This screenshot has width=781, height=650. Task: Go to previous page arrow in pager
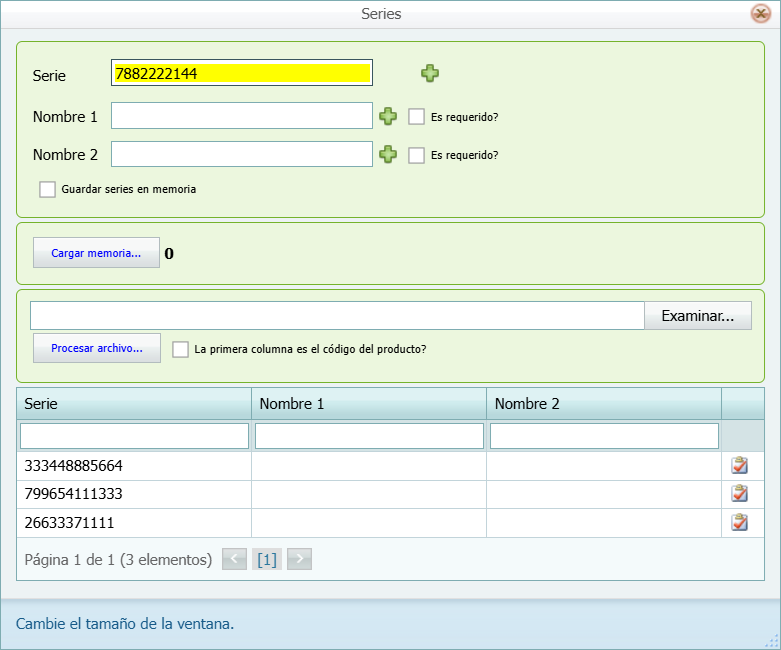(234, 559)
